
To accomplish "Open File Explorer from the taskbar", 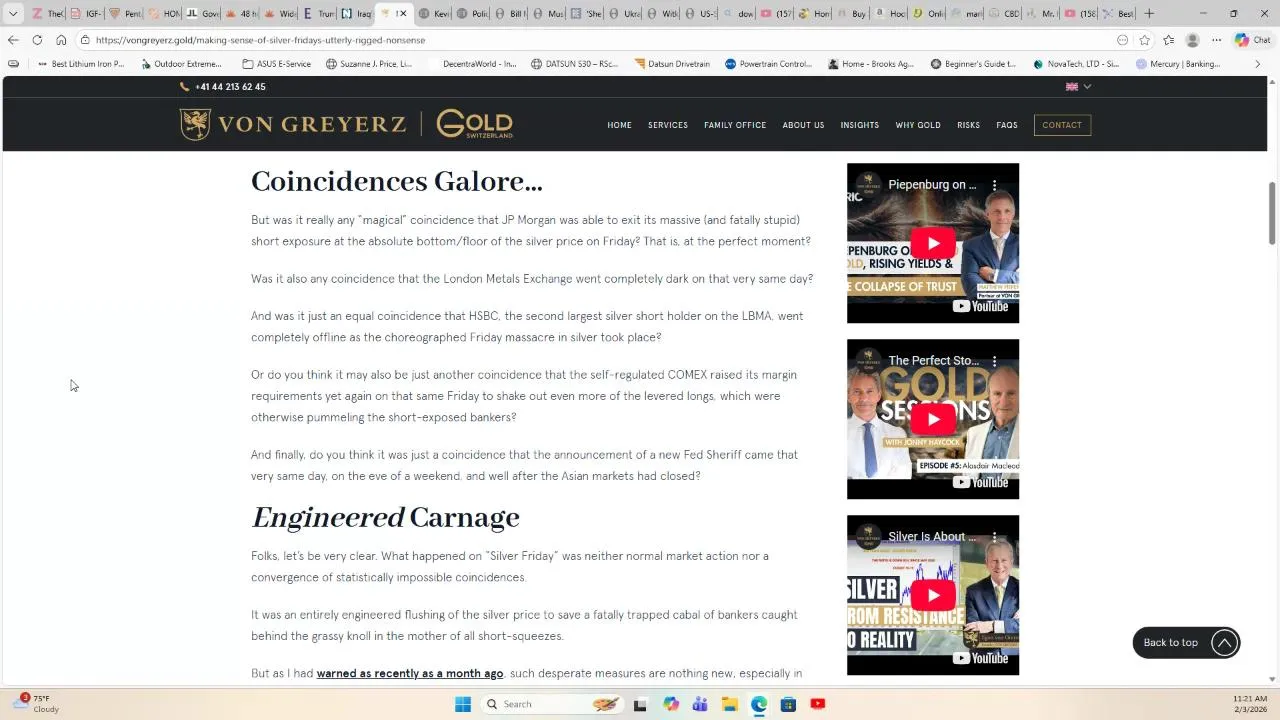I will pos(729,704).
